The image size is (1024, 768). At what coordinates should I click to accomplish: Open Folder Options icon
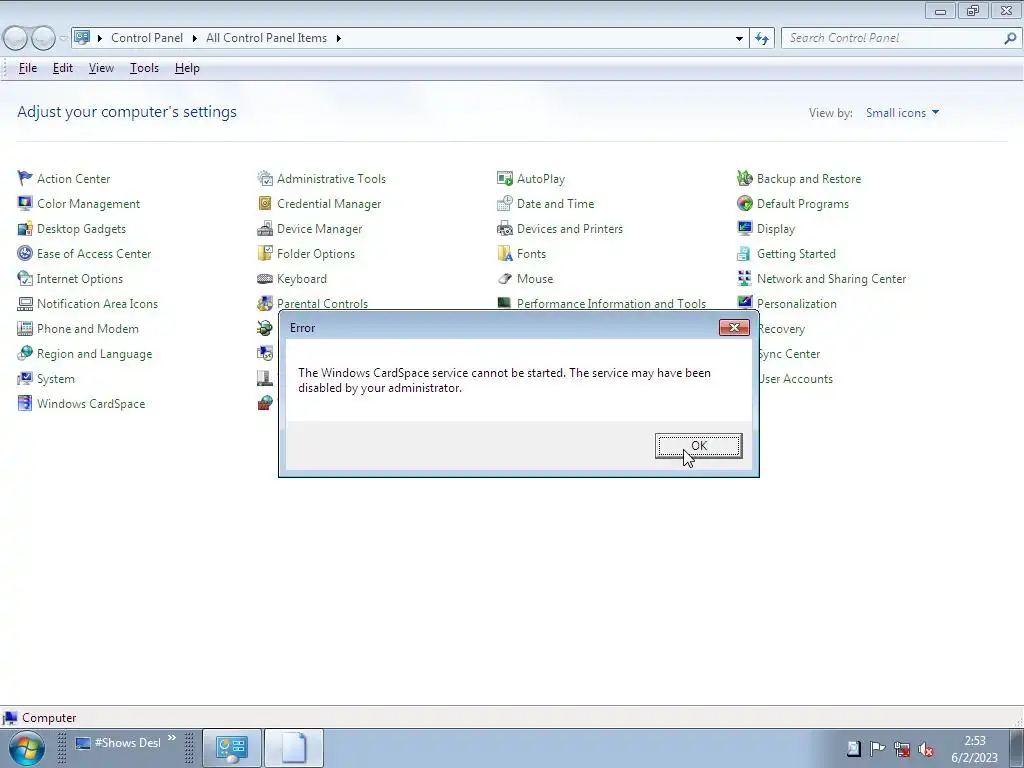[264, 253]
